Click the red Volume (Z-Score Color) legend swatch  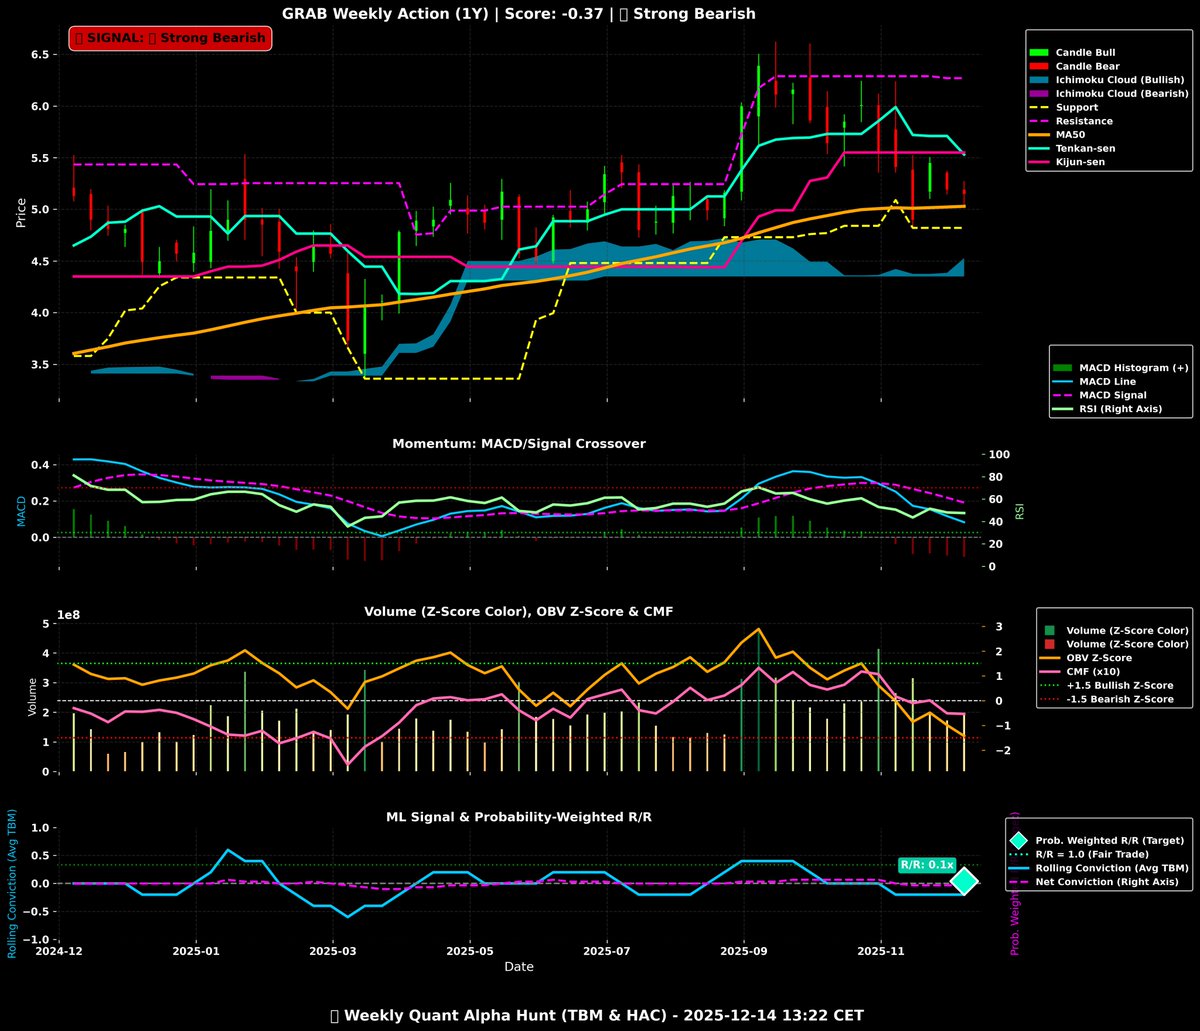(x=1050, y=644)
